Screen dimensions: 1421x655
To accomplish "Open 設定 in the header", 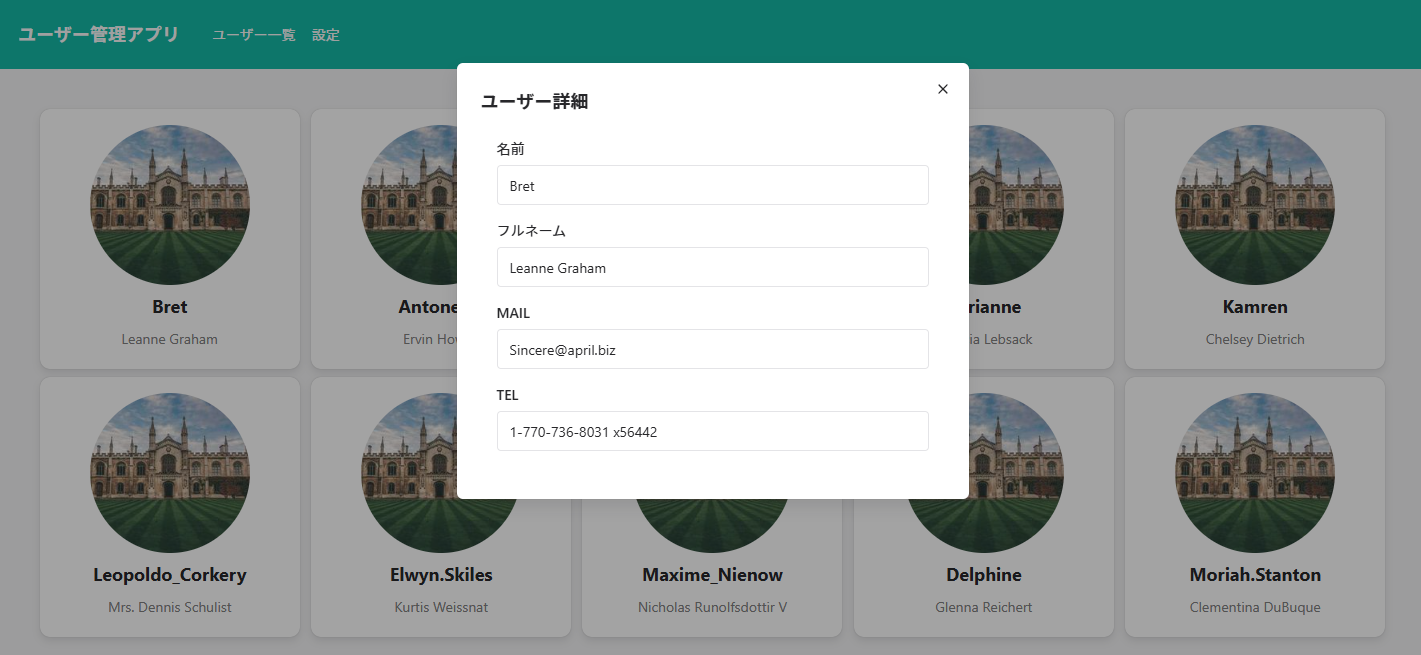I will 326,35.
